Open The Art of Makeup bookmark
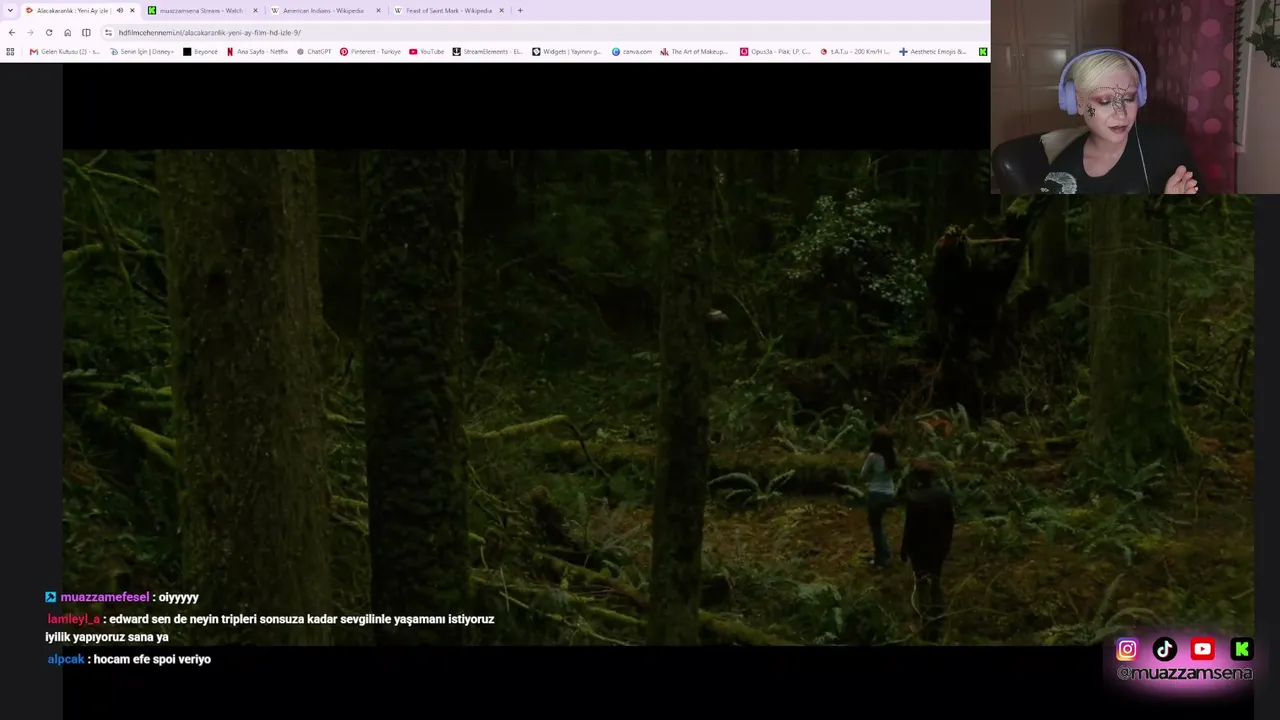Screen dimensions: 1280x720 pos(694,52)
